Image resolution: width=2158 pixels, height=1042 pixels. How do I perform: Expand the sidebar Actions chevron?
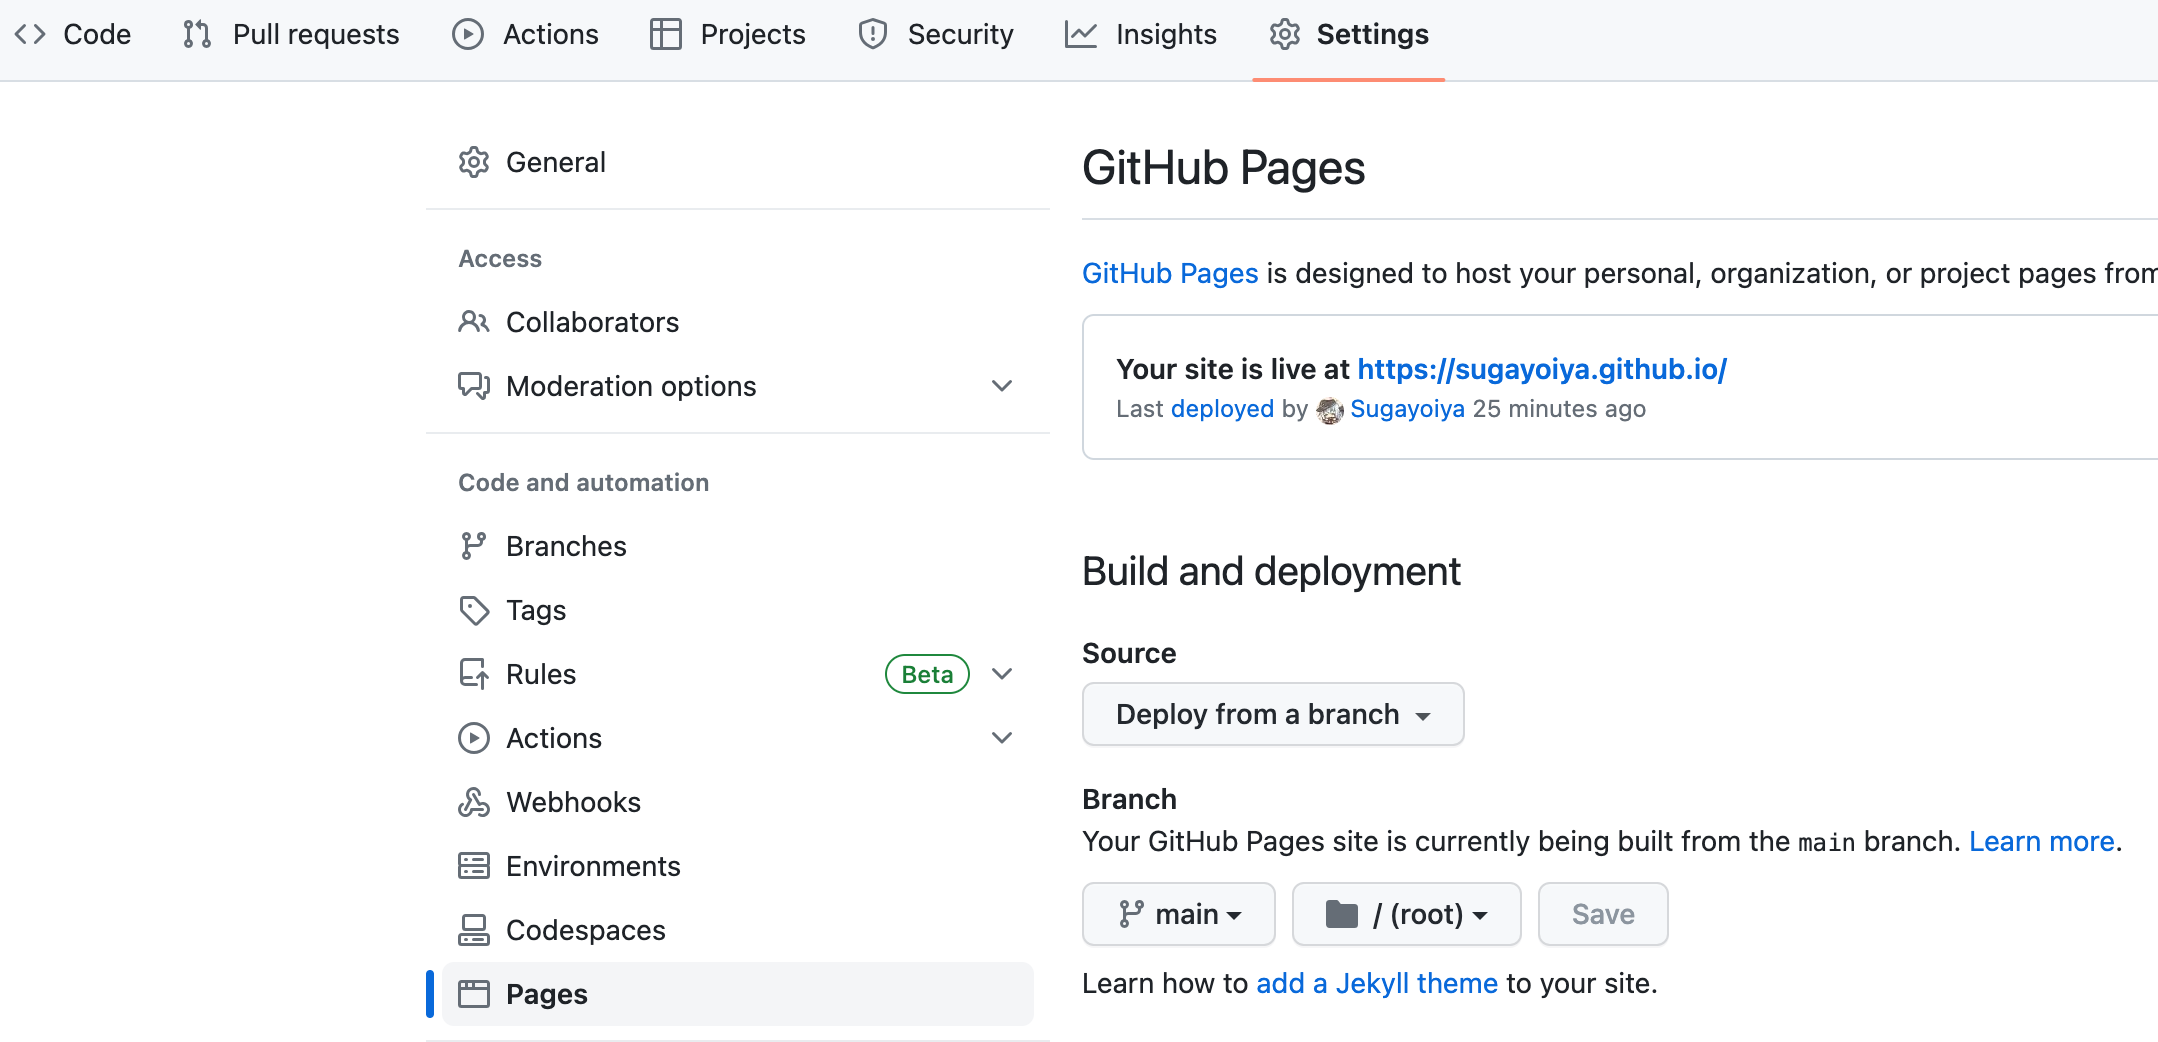[x=1002, y=738]
